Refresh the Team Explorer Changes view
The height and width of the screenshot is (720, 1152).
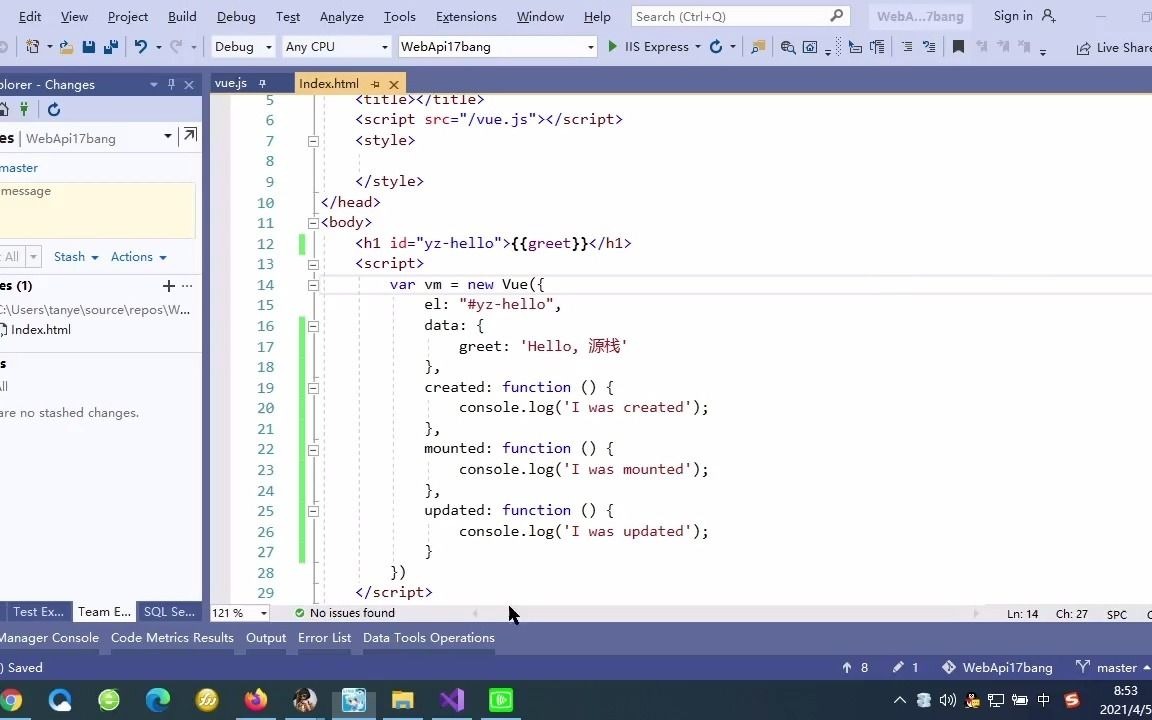coord(54,110)
